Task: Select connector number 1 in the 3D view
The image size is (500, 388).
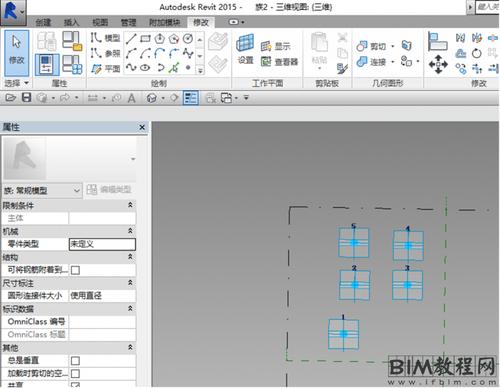Action: pyautogui.click(x=344, y=334)
